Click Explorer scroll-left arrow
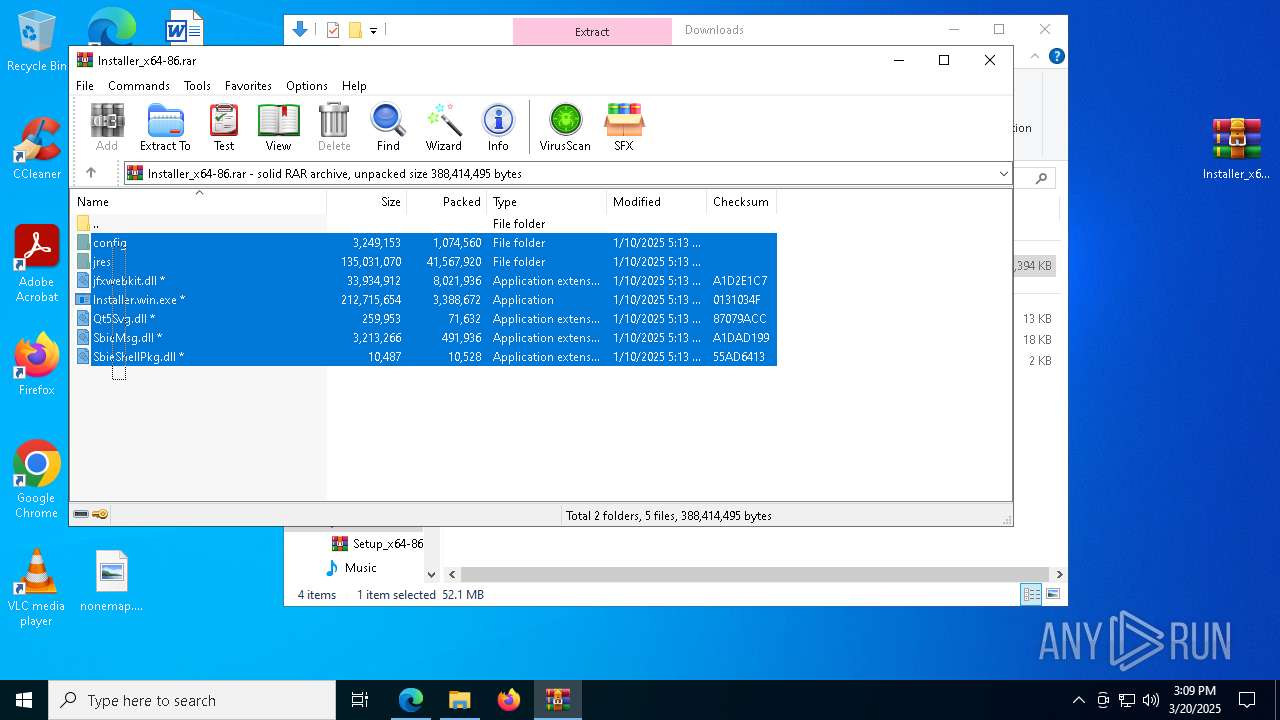Screen dimensions: 1280x720 click(x=452, y=574)
